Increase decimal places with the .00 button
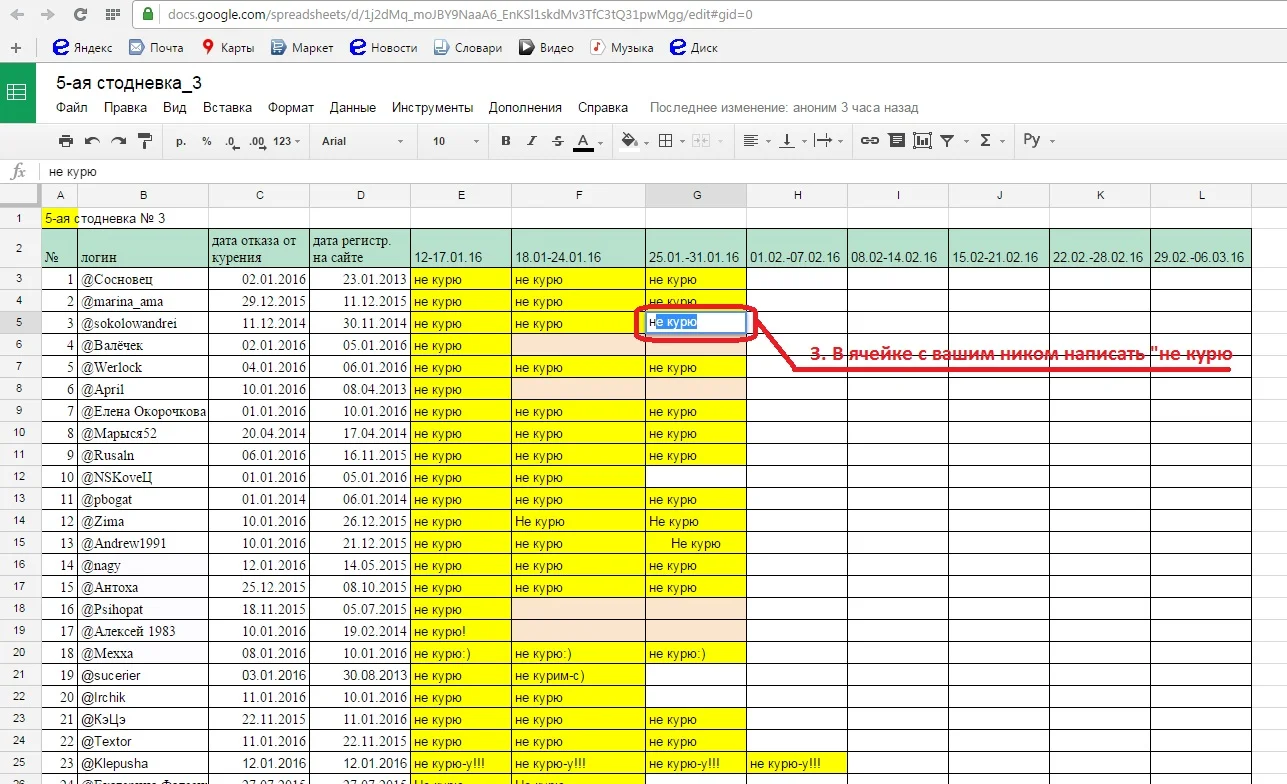 coord(257,141)
